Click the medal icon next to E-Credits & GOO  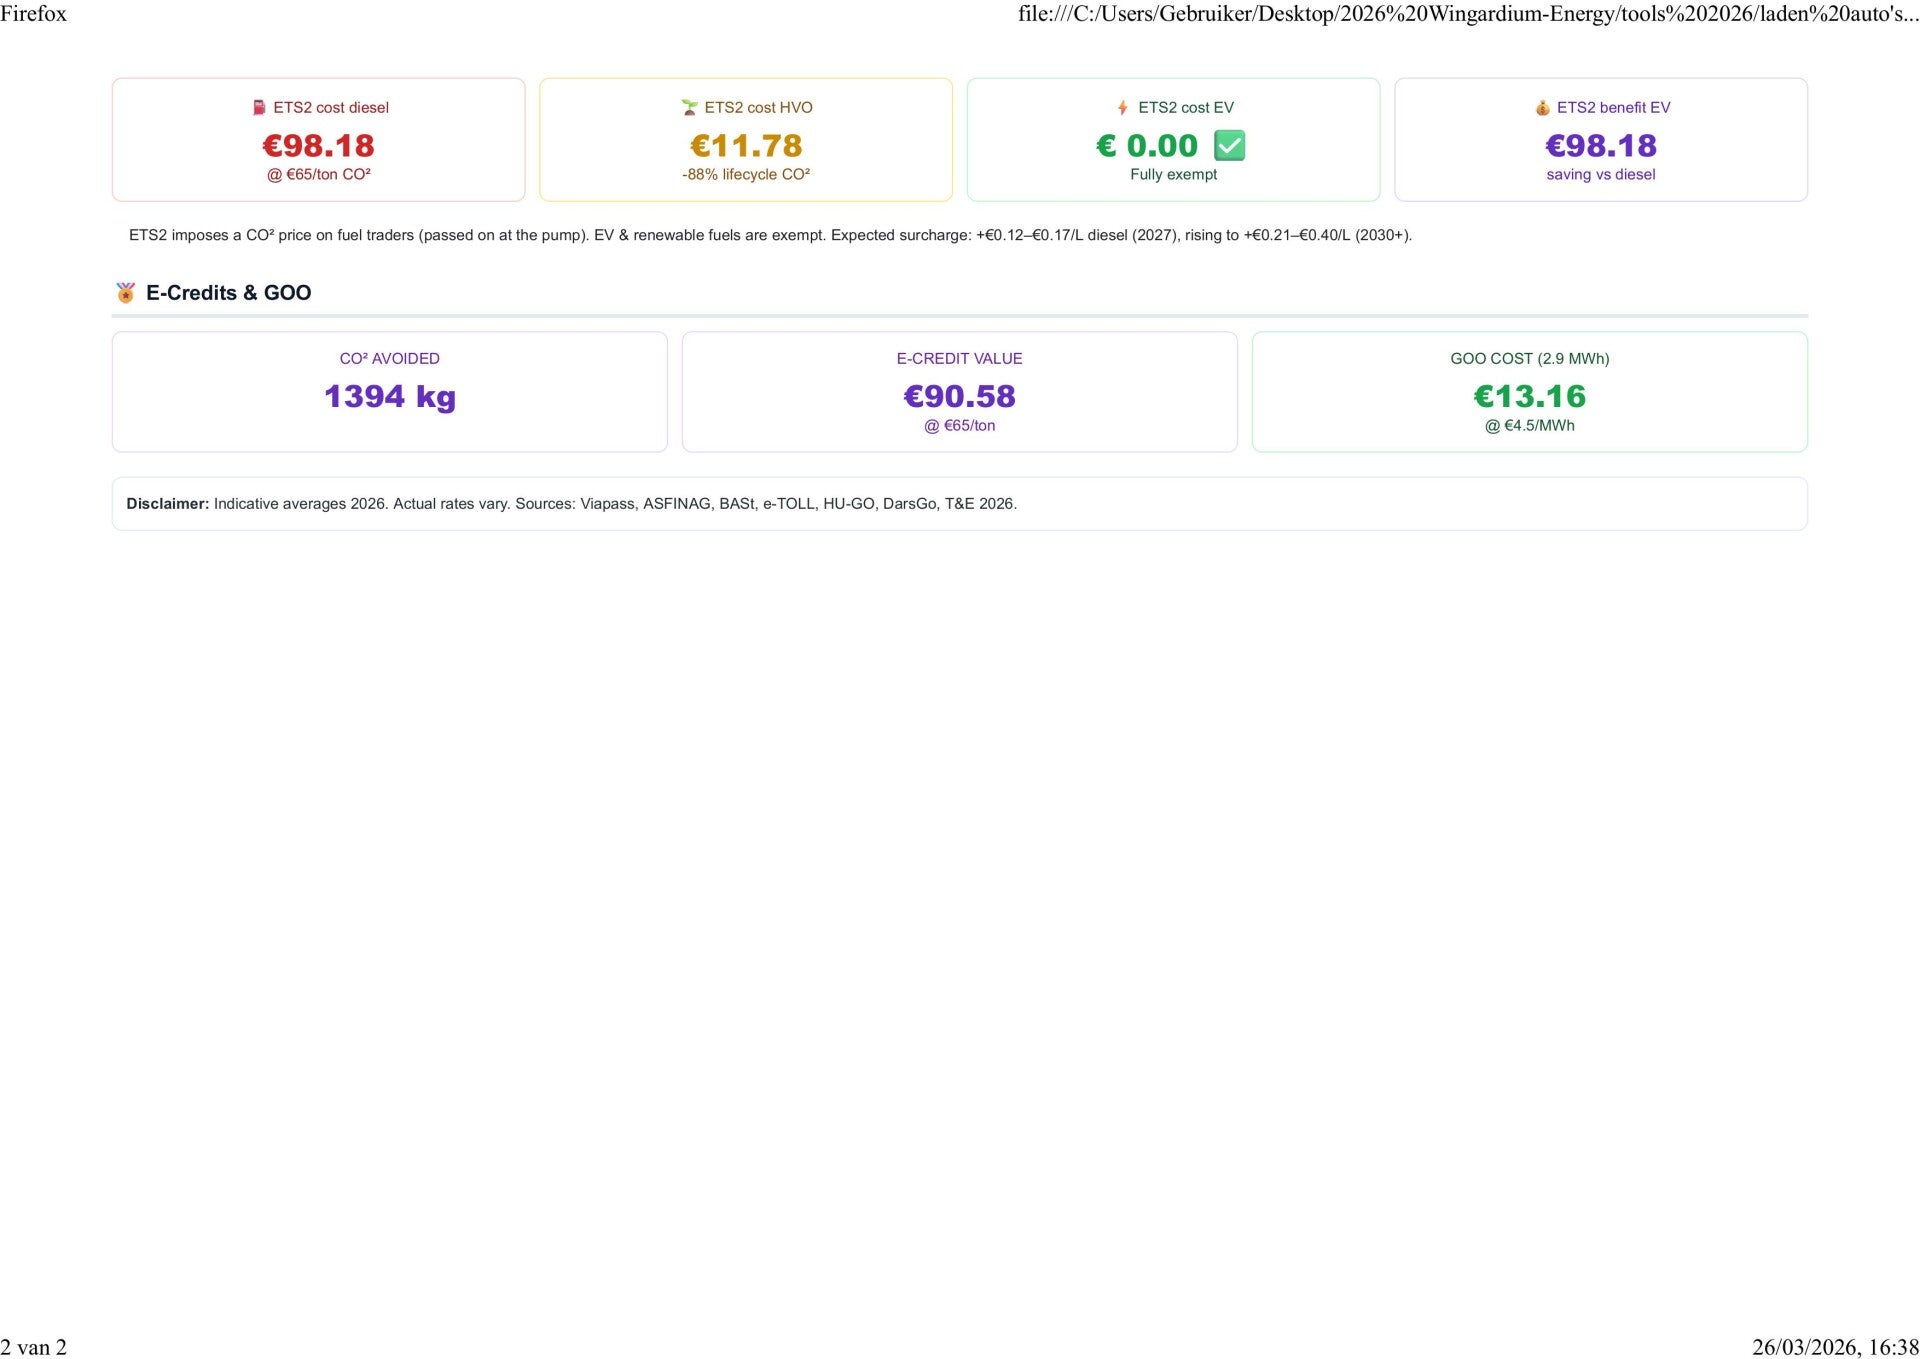tap(126, 293)
